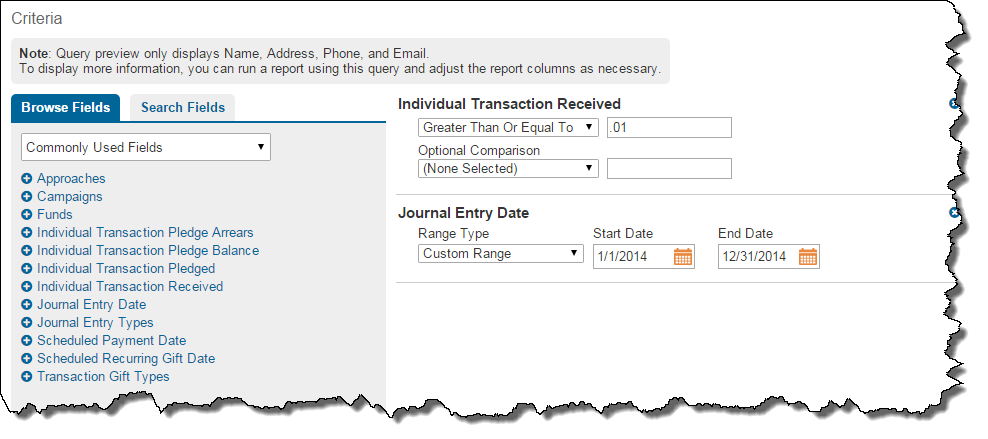Viewport: 988px width, 439px height.
Task: Open the Greater Than Or Equal To dropdown
Action: coord(508,128)
